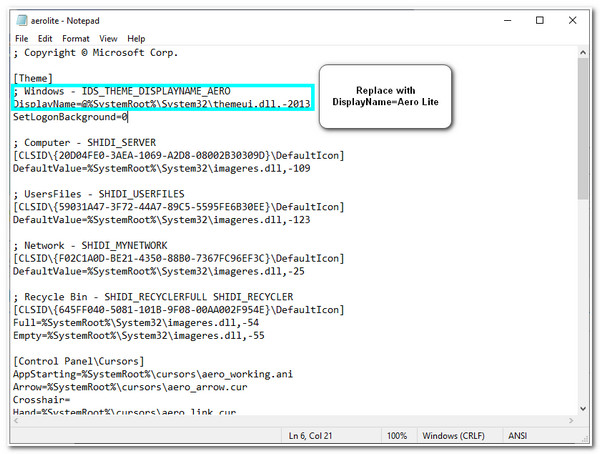Viewport: 600px width, 454px height.
Task: Click the resize grip in the status bar corner
Action: (x=585, y=439)
